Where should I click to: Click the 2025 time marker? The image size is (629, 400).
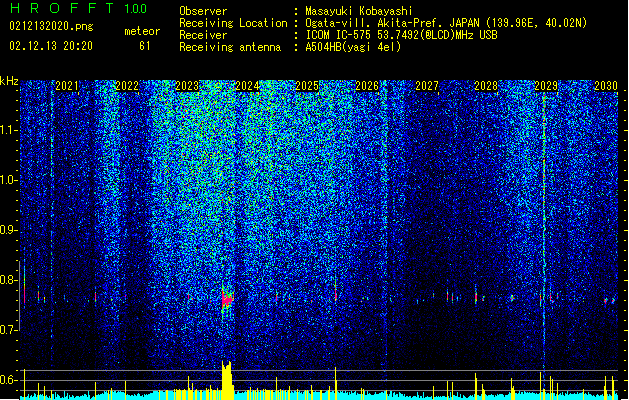307,86
